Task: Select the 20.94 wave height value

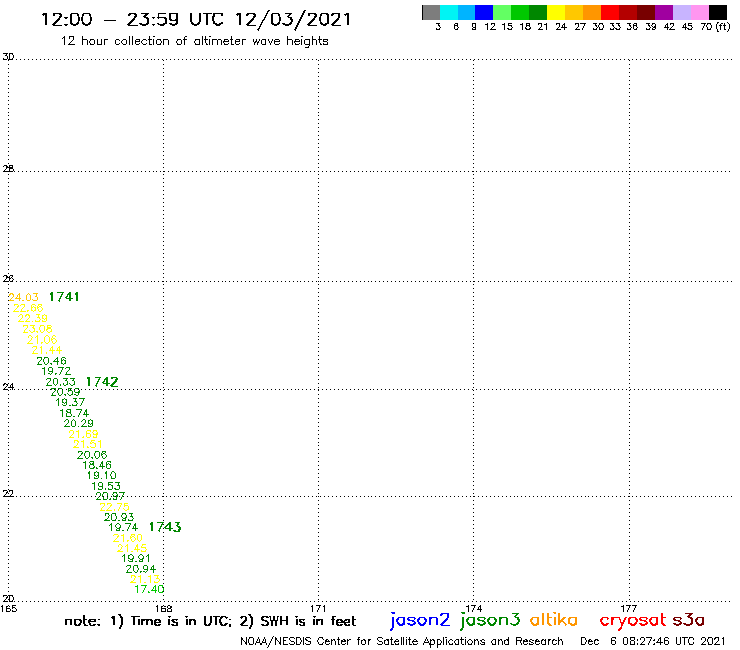Action: click(x=141, y=569)
